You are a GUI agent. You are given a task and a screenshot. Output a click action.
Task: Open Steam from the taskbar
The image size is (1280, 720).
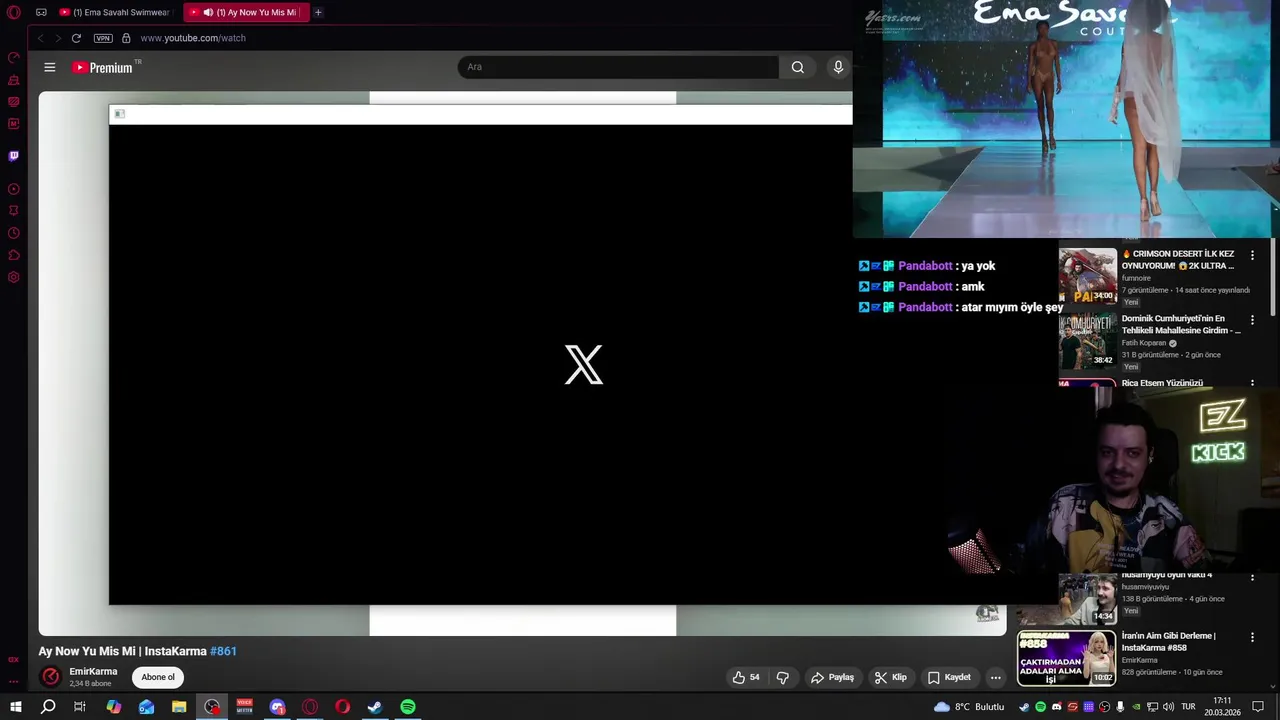tap(375, 707)
